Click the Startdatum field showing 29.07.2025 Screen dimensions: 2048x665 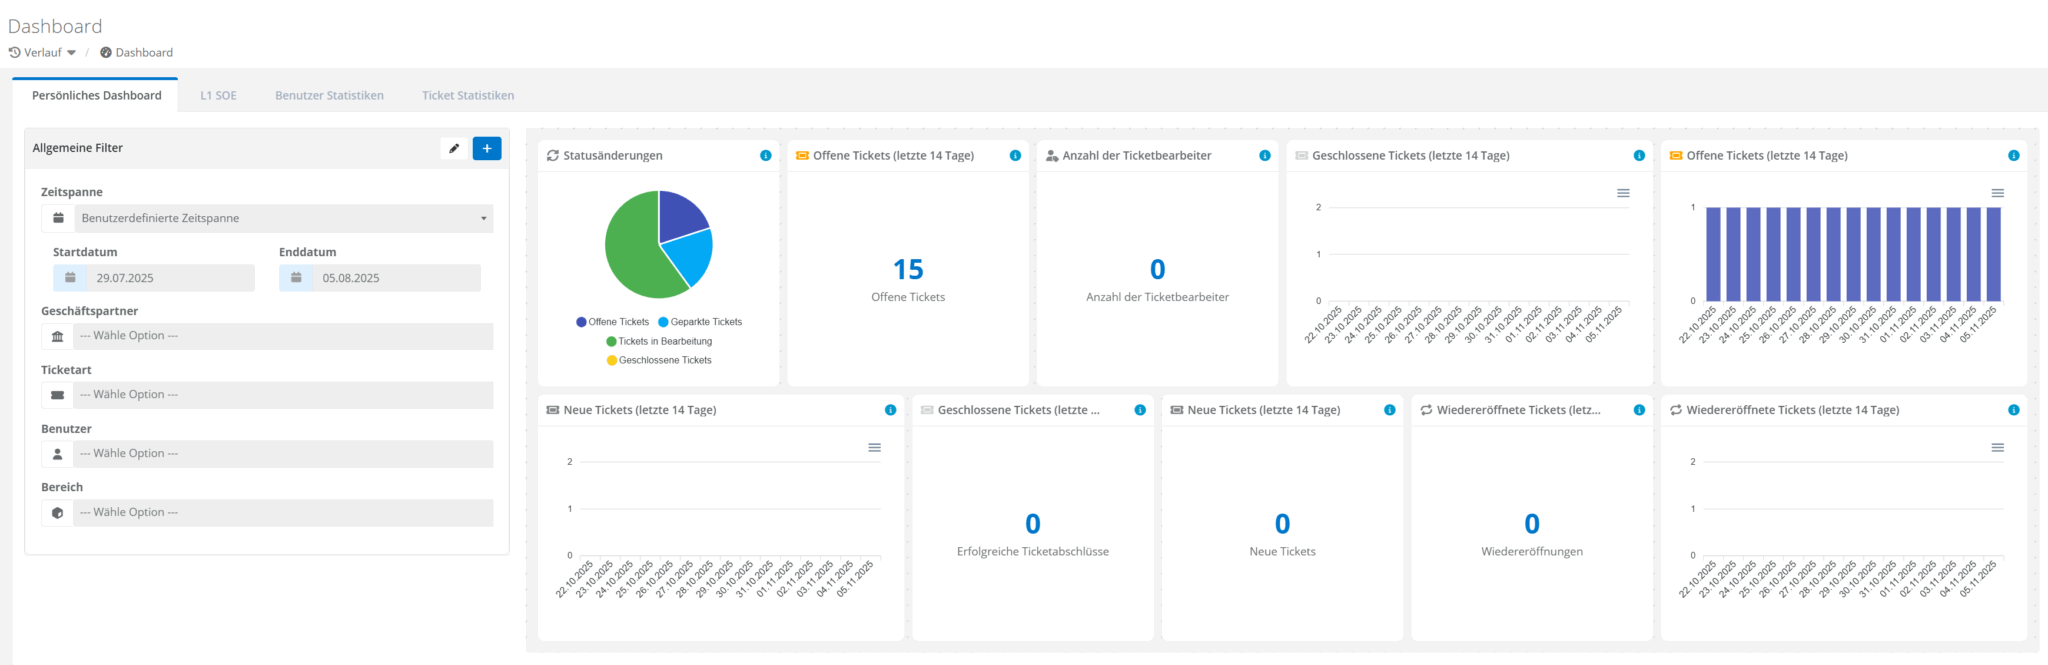click(x=170, y=278)
